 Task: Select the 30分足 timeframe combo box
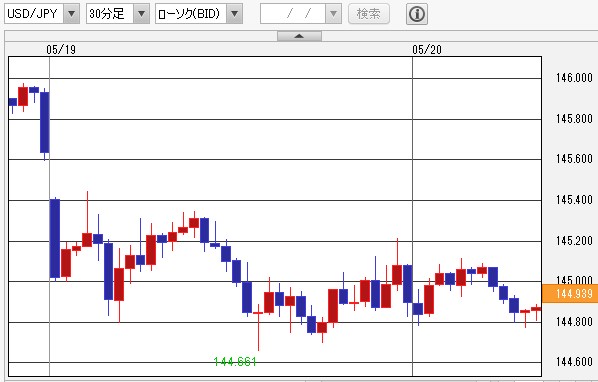pos(118,14)
